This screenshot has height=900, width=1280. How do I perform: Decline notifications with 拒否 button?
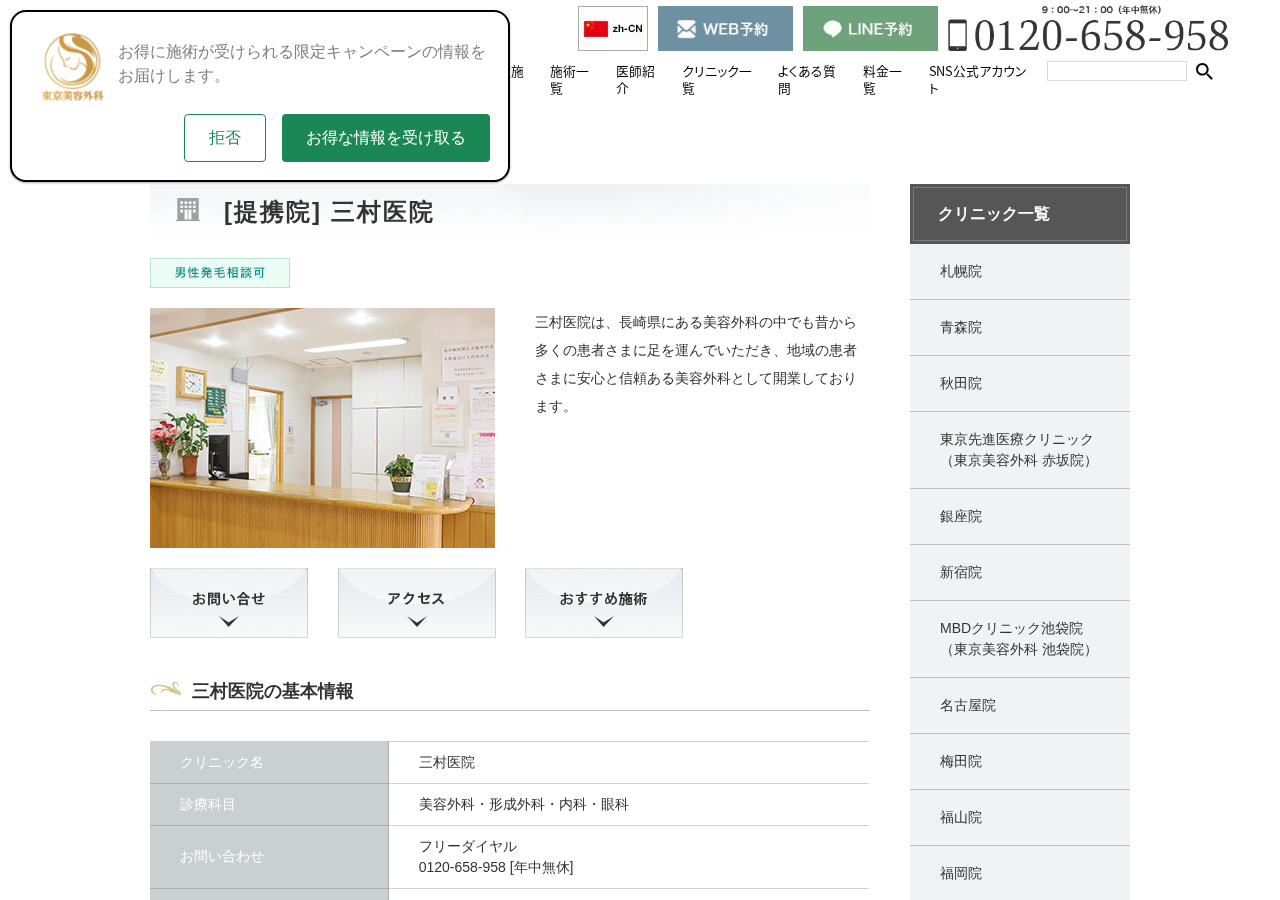(225, 138)
